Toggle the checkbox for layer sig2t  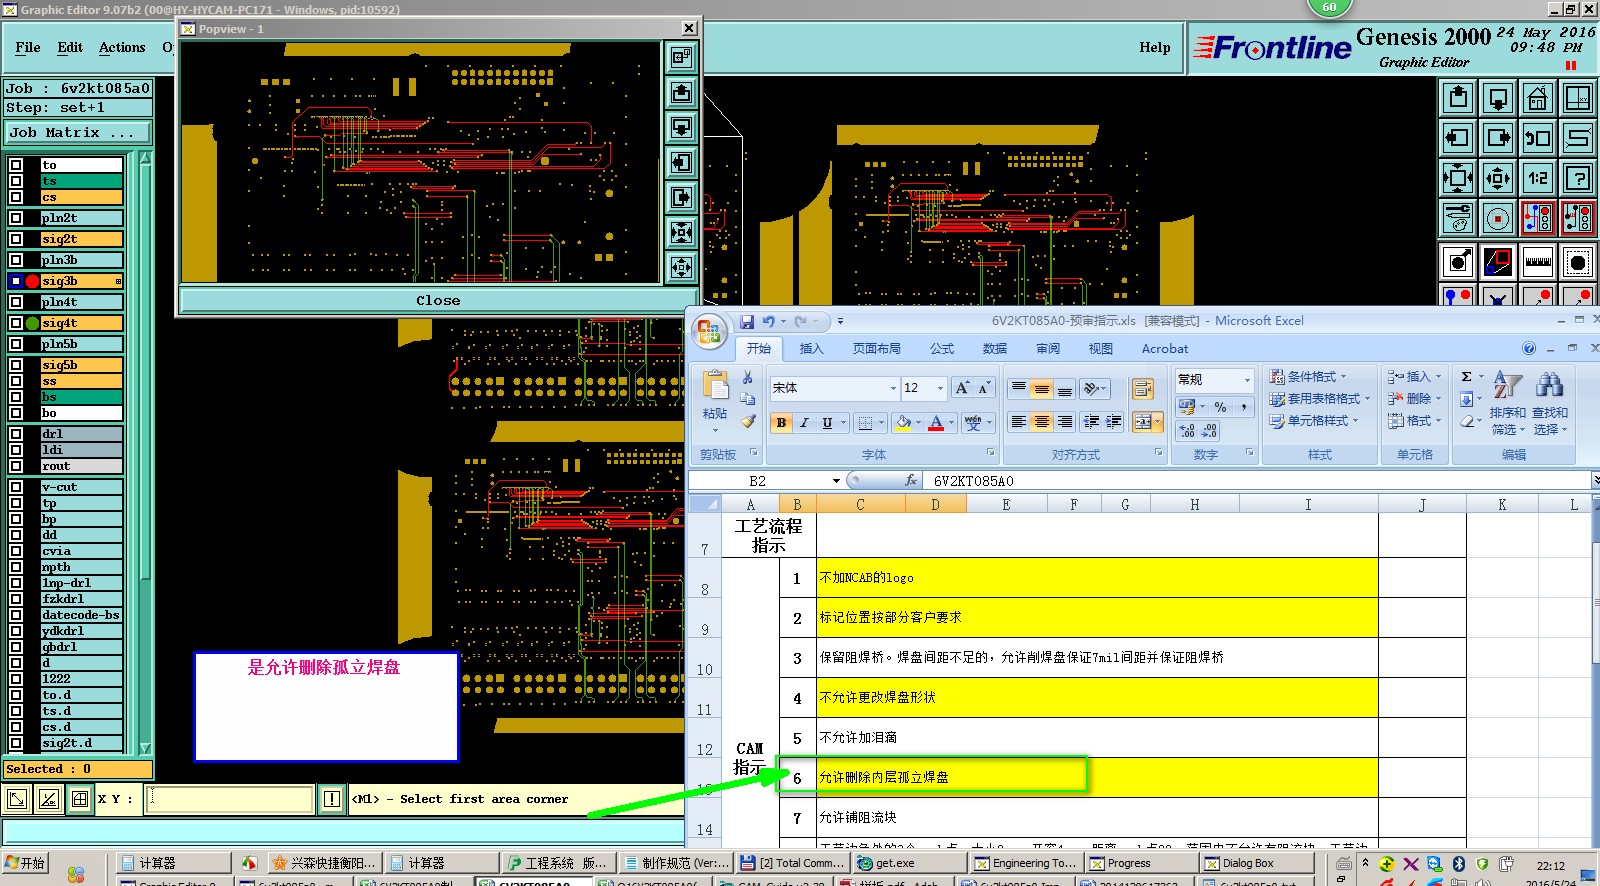16,239
